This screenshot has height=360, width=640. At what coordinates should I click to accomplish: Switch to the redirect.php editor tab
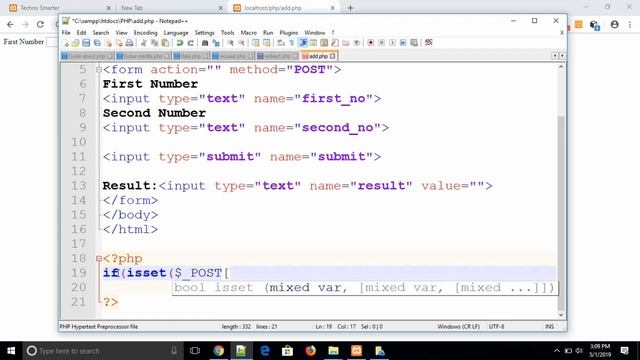pyautogui.click(x=277, y=56)
